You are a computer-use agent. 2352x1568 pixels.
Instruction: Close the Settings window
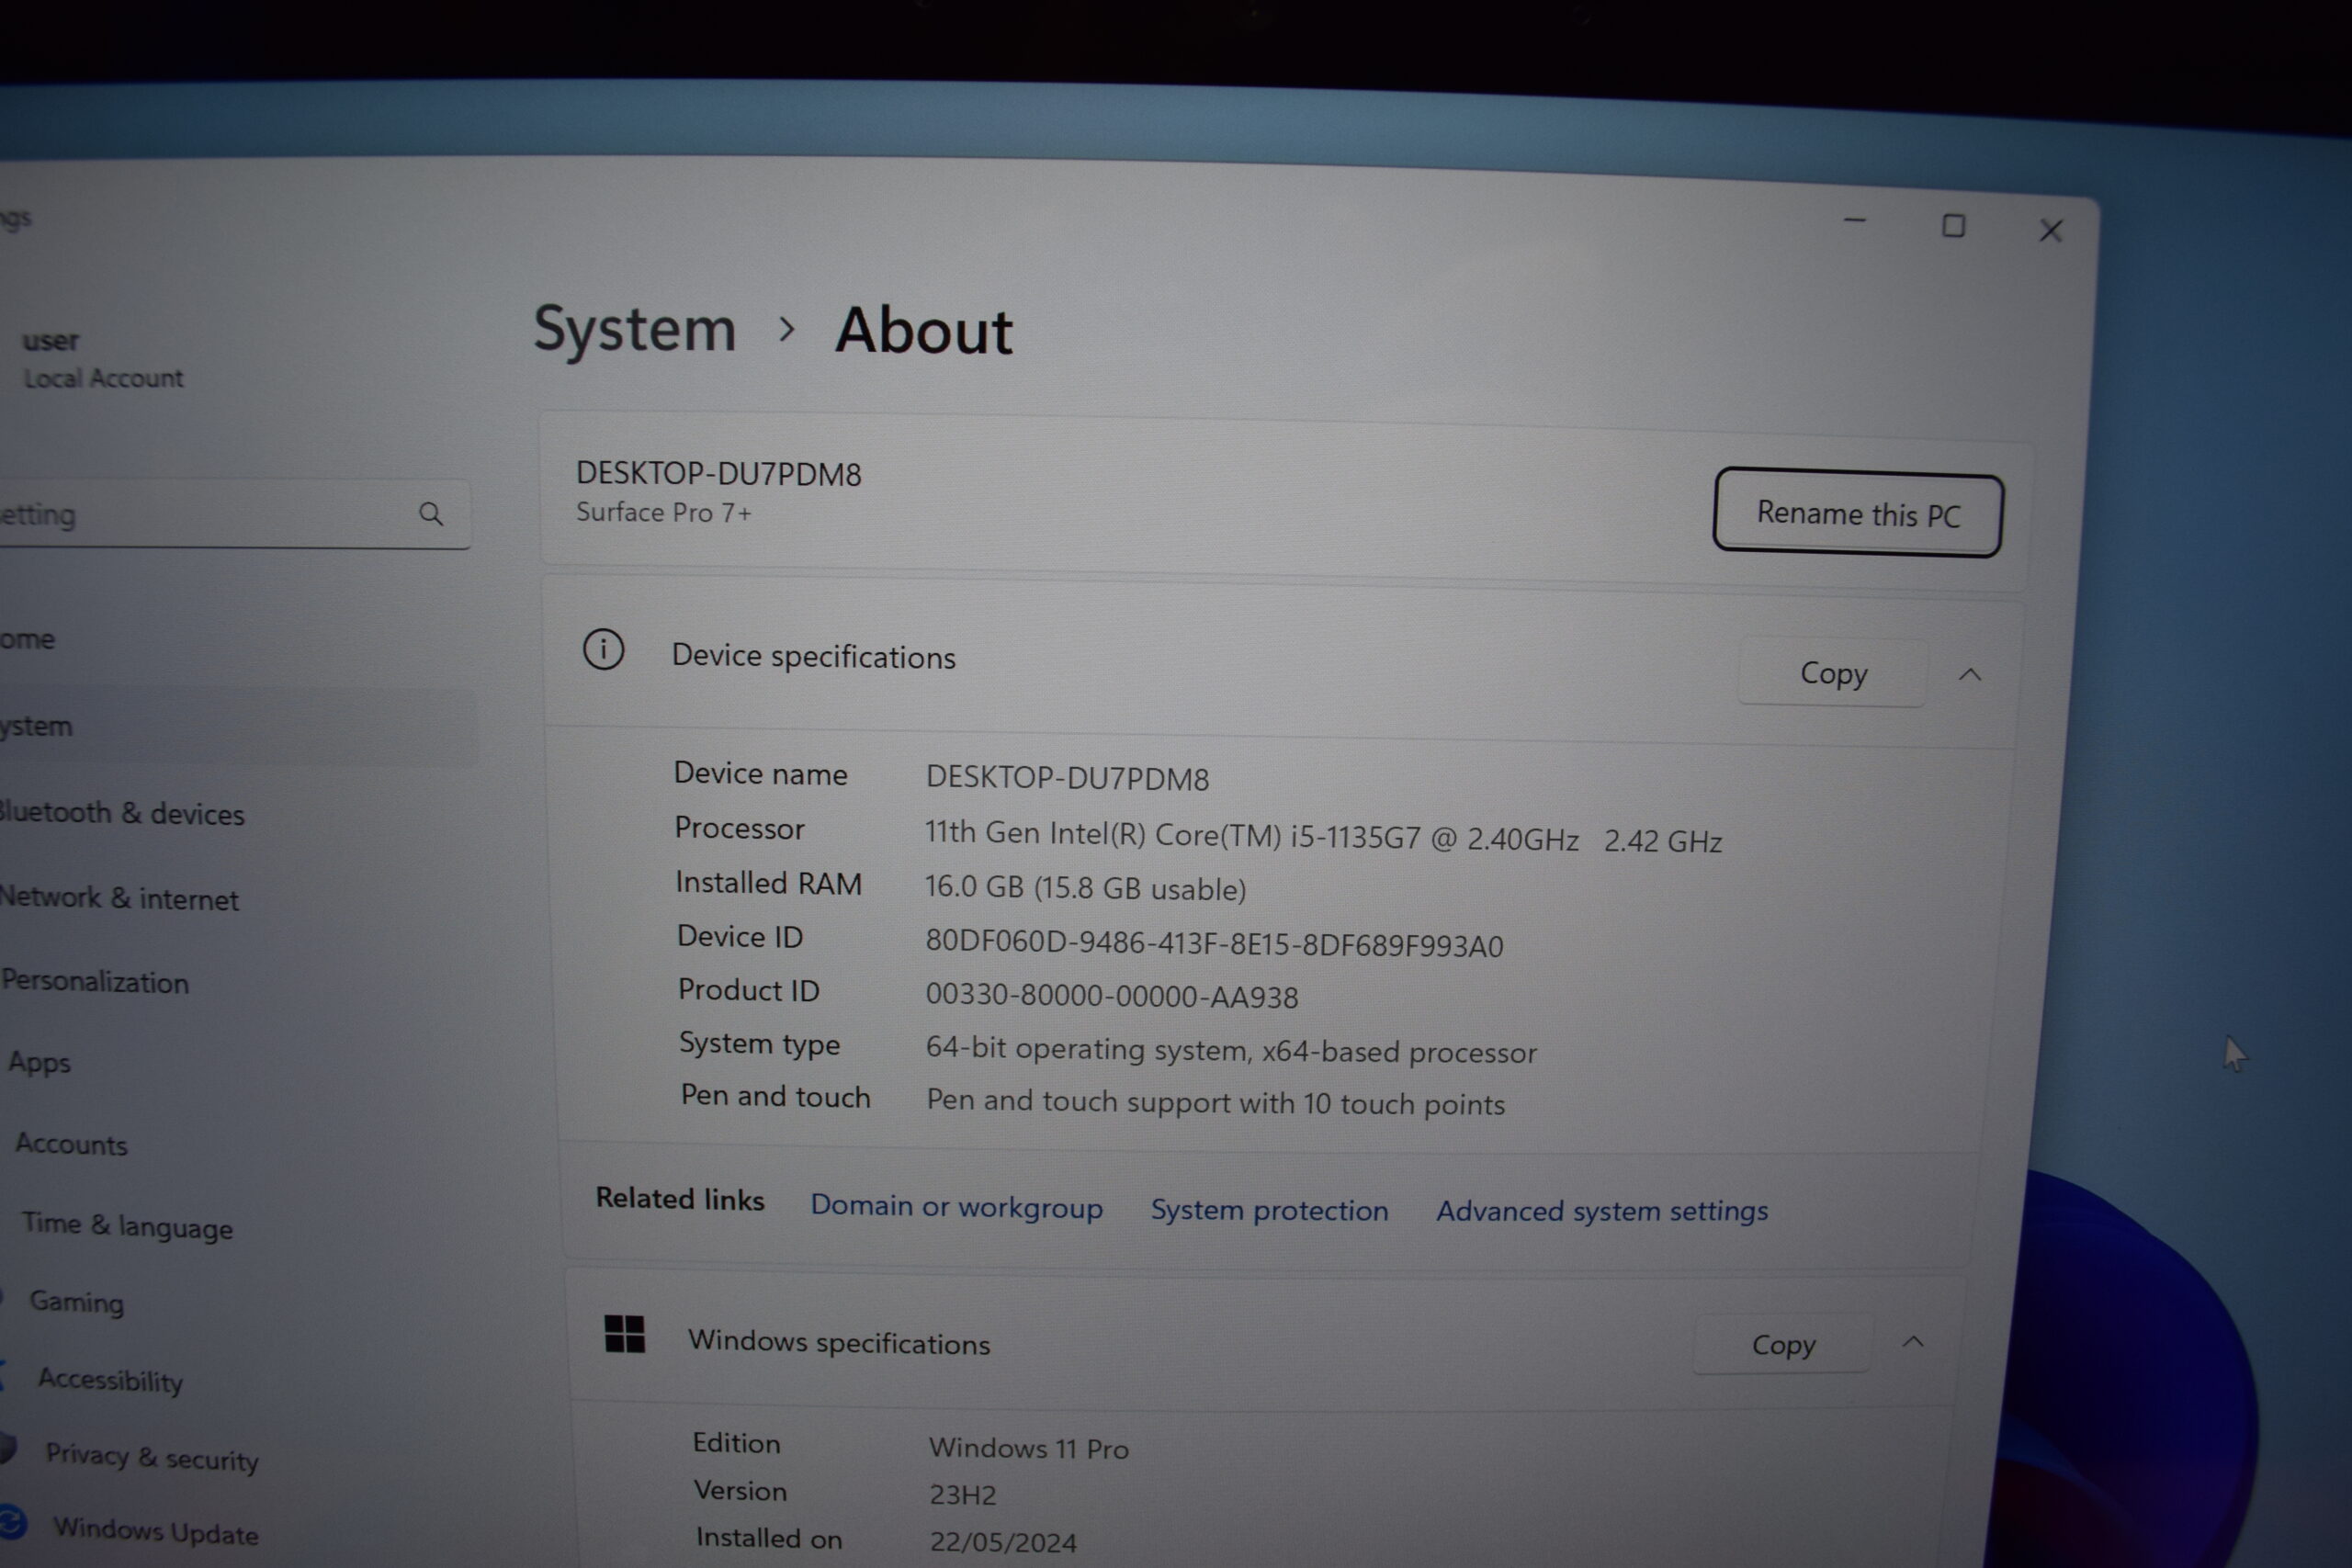(2051, 231)
